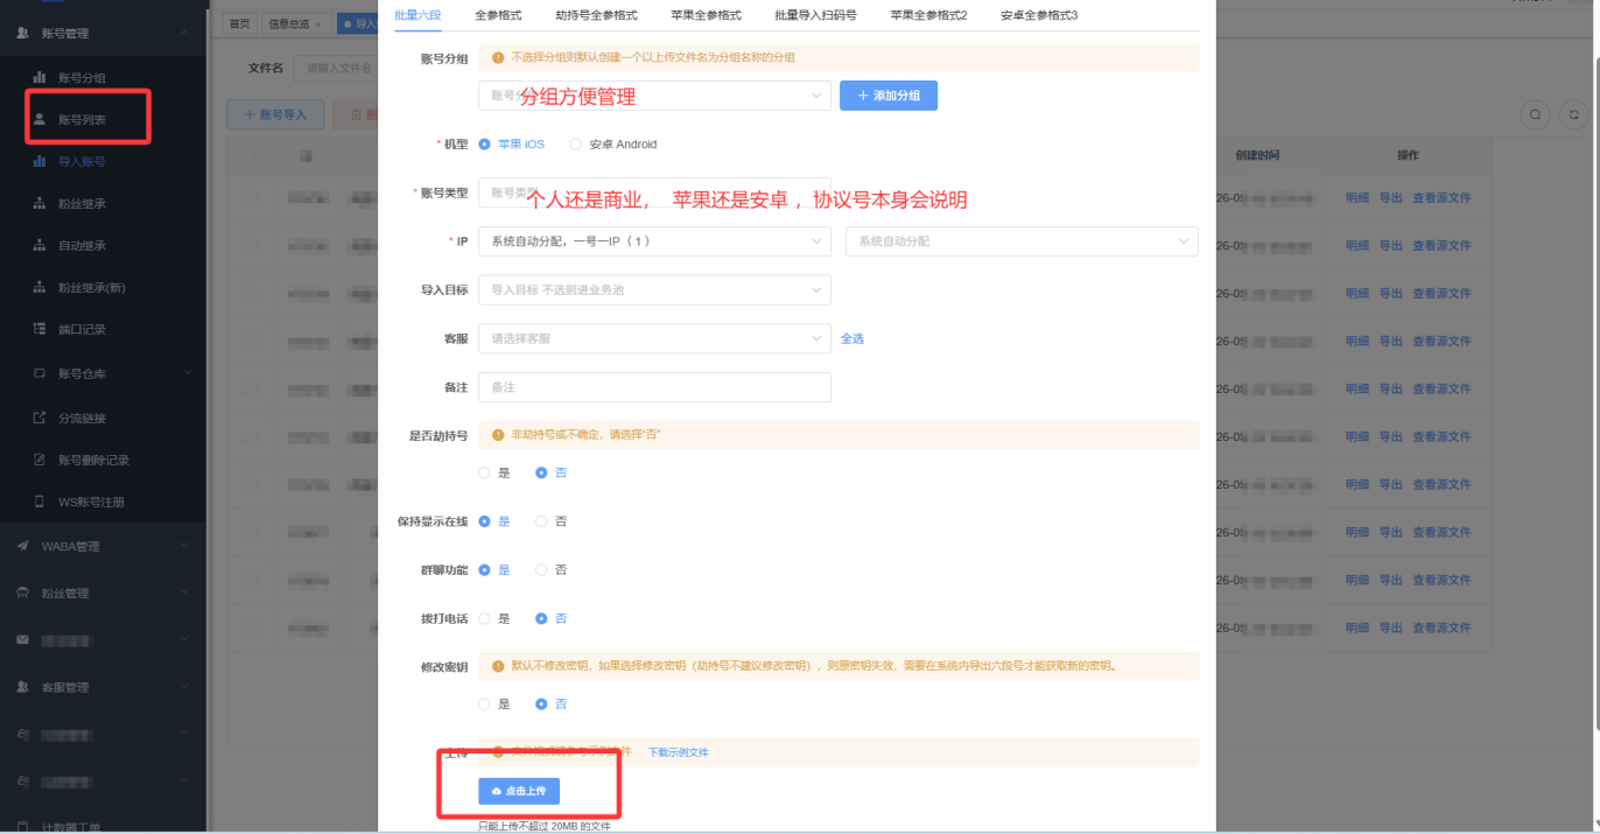Set 修改密钥 to 是

[494, 704]
